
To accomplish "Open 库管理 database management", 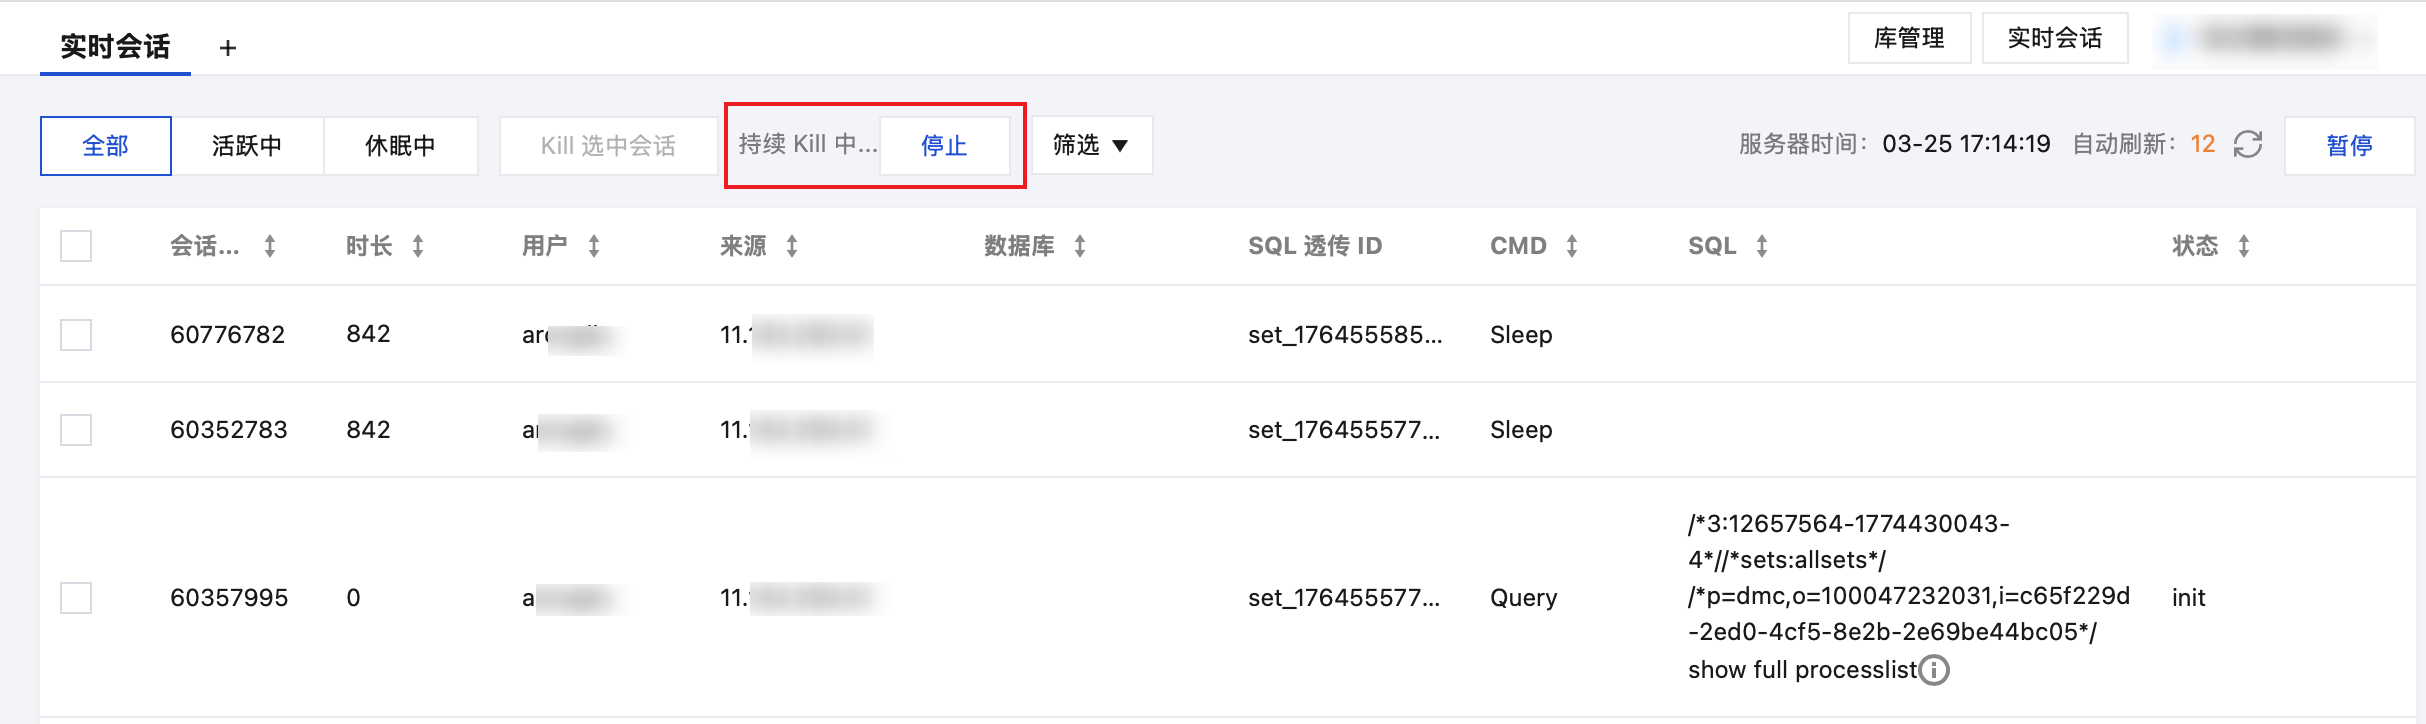I will point(1909,38).
